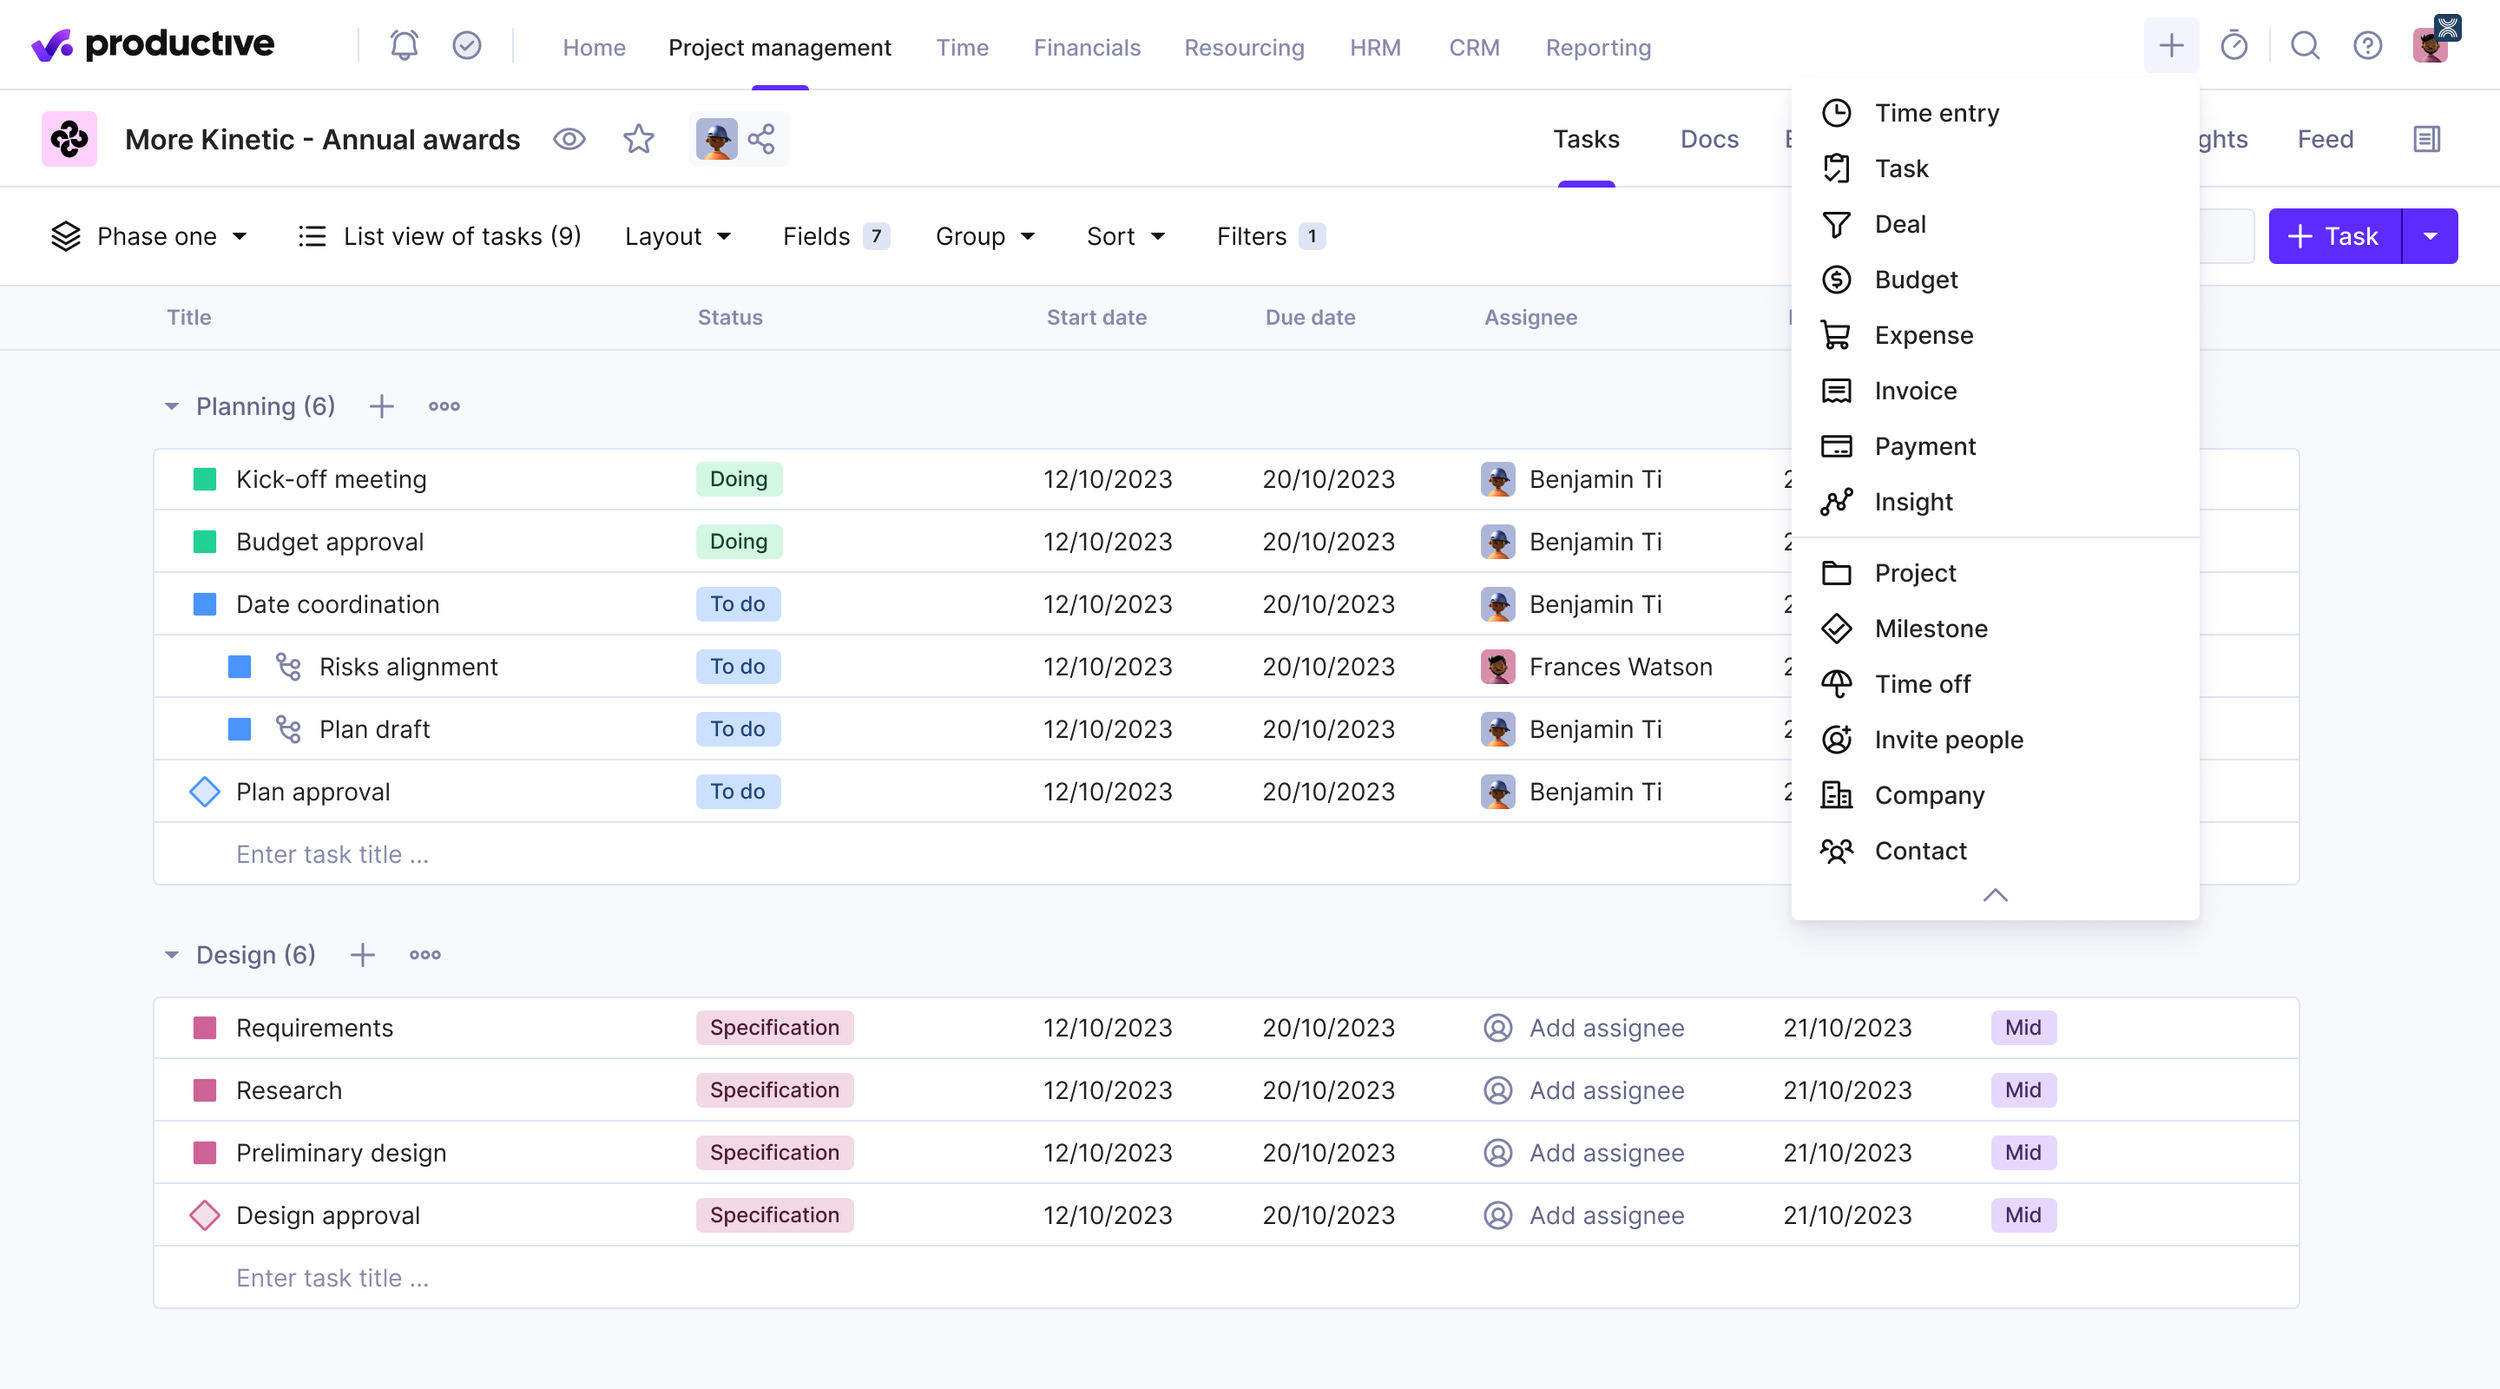Click the timer stopwatch icon
Viewport: 2500px width, 1389px height.
point(2233,46)
